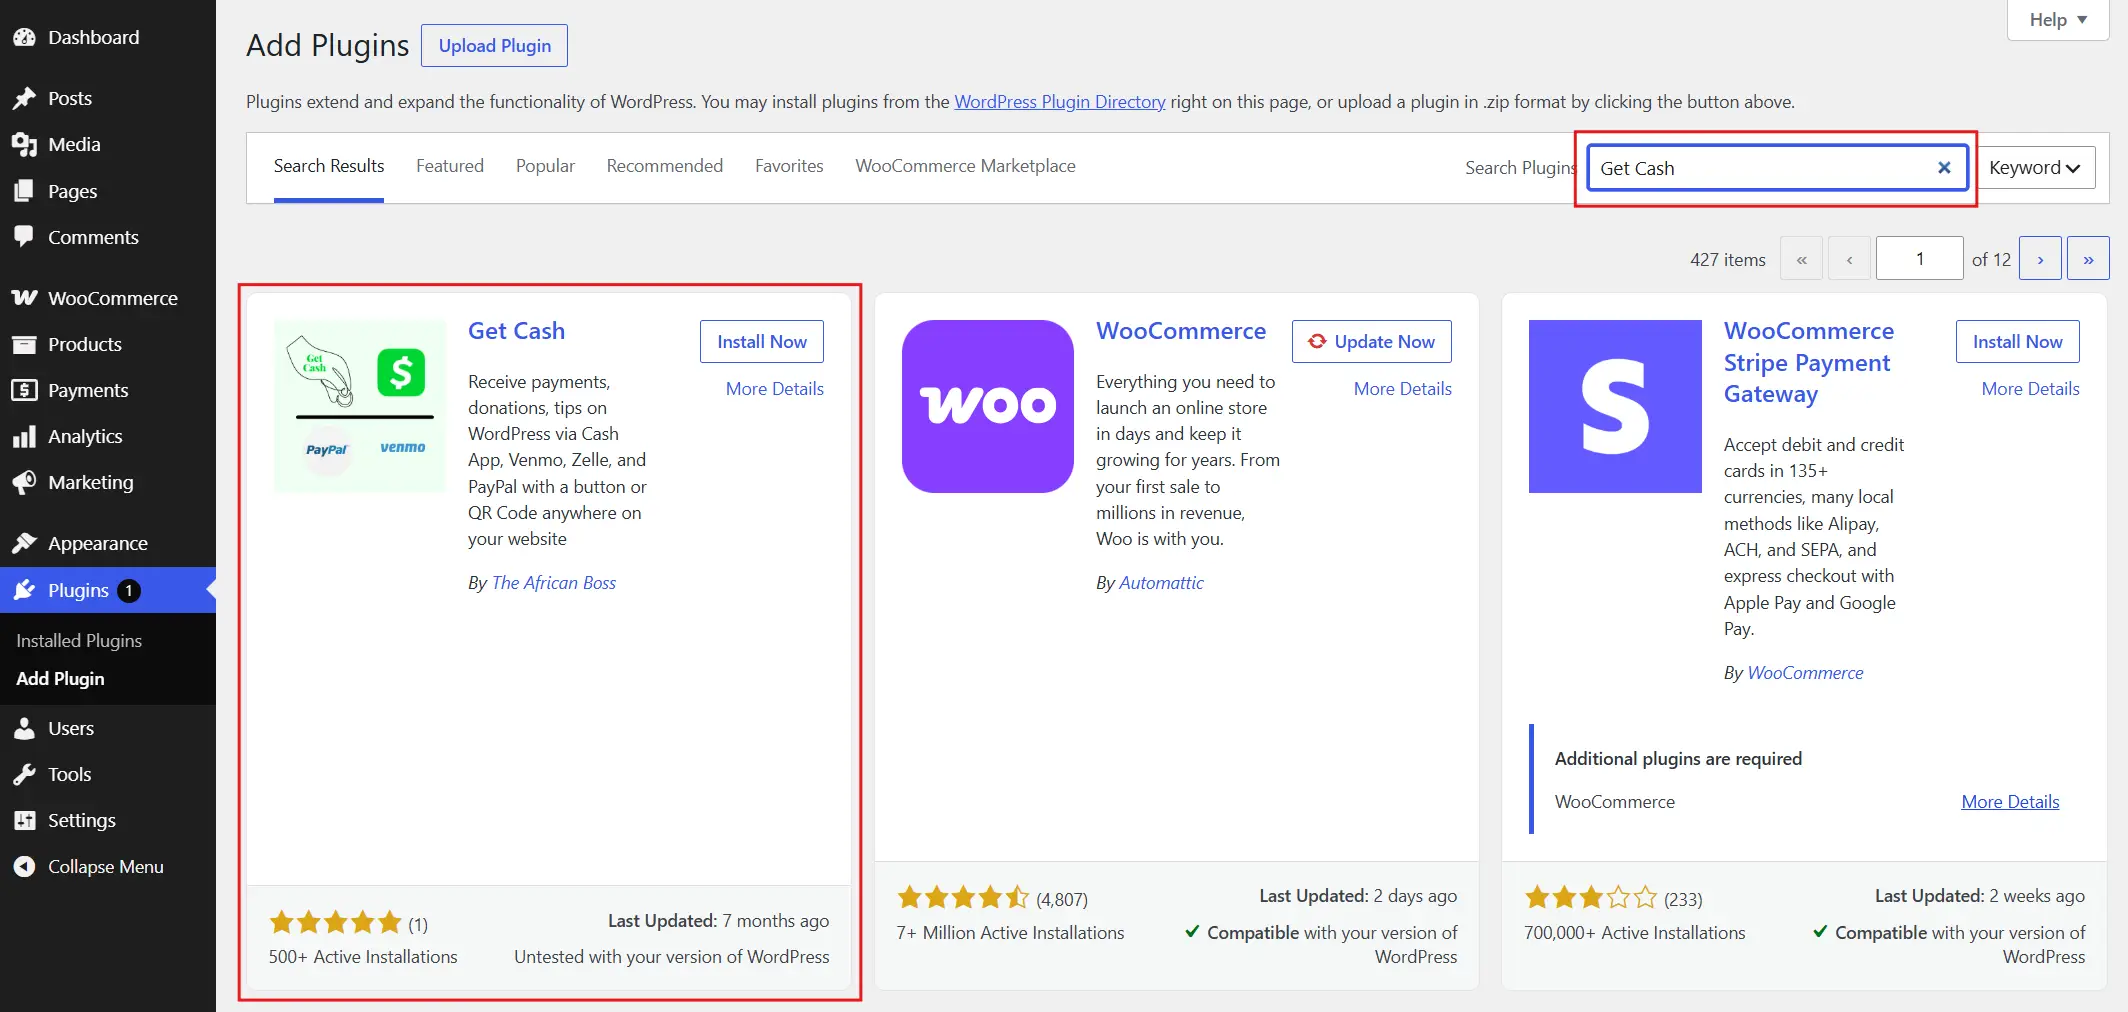Click the Tools wrench icon

pos(25,774)
